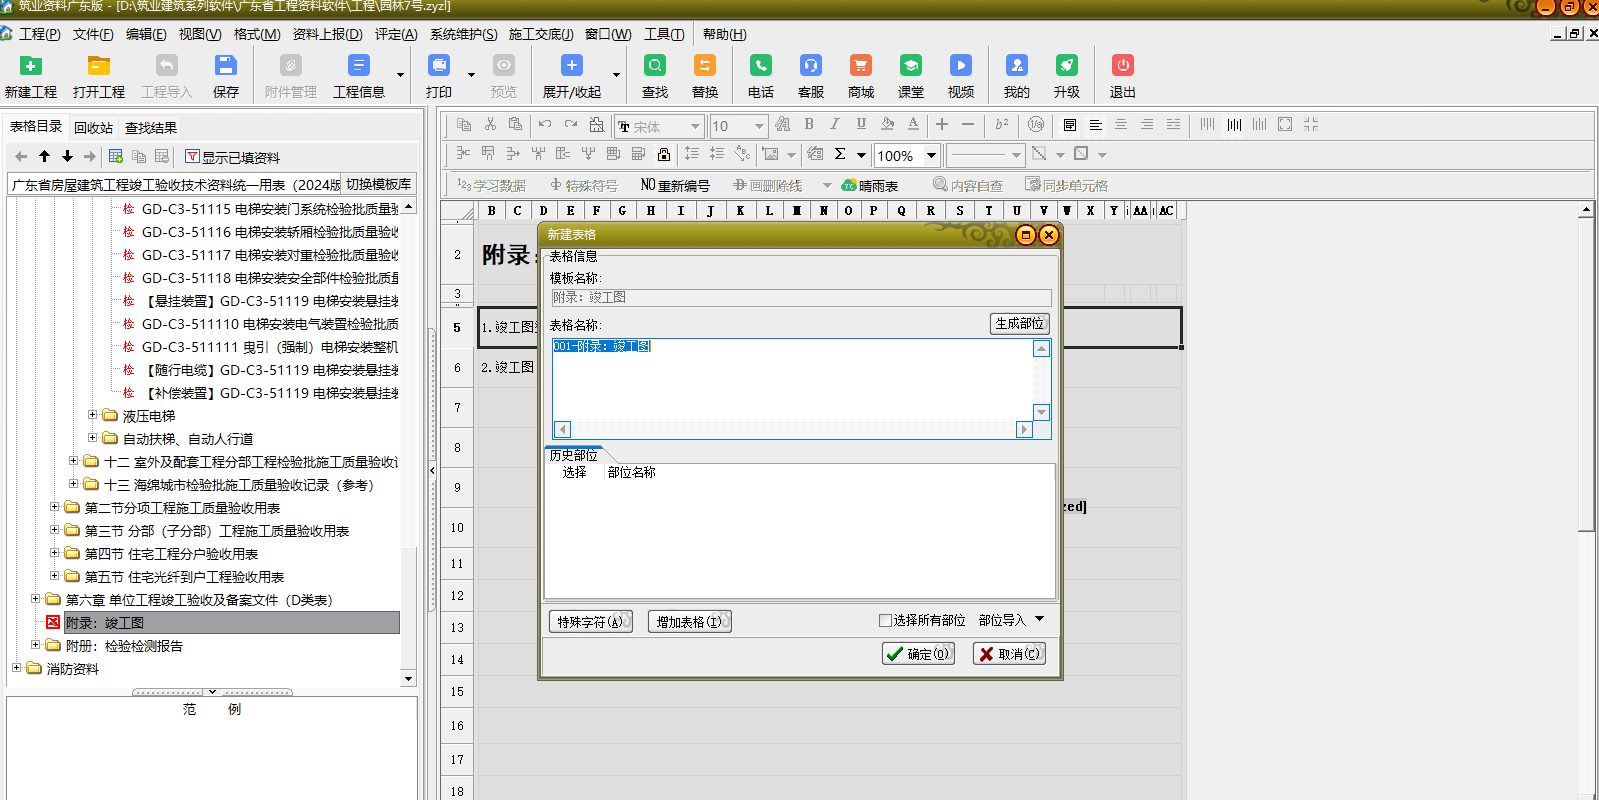Screen dimensions: 1599x800
Task: Click the 表格名称 text input field
Action: coord(791,380)
